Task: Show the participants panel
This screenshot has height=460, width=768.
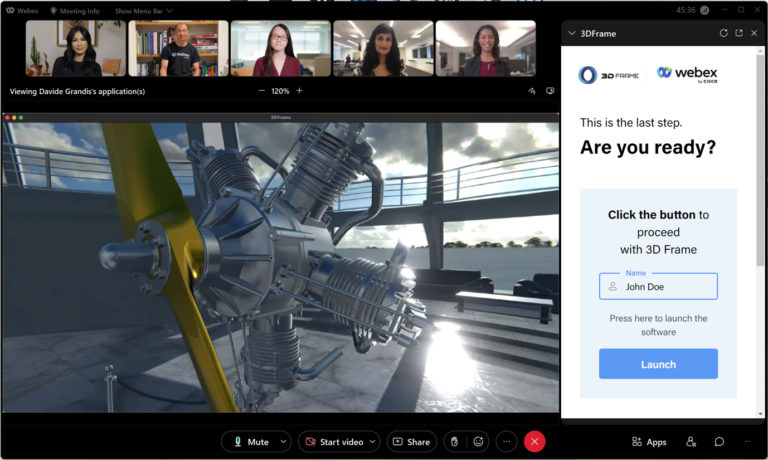Action: tap(691, 442)
